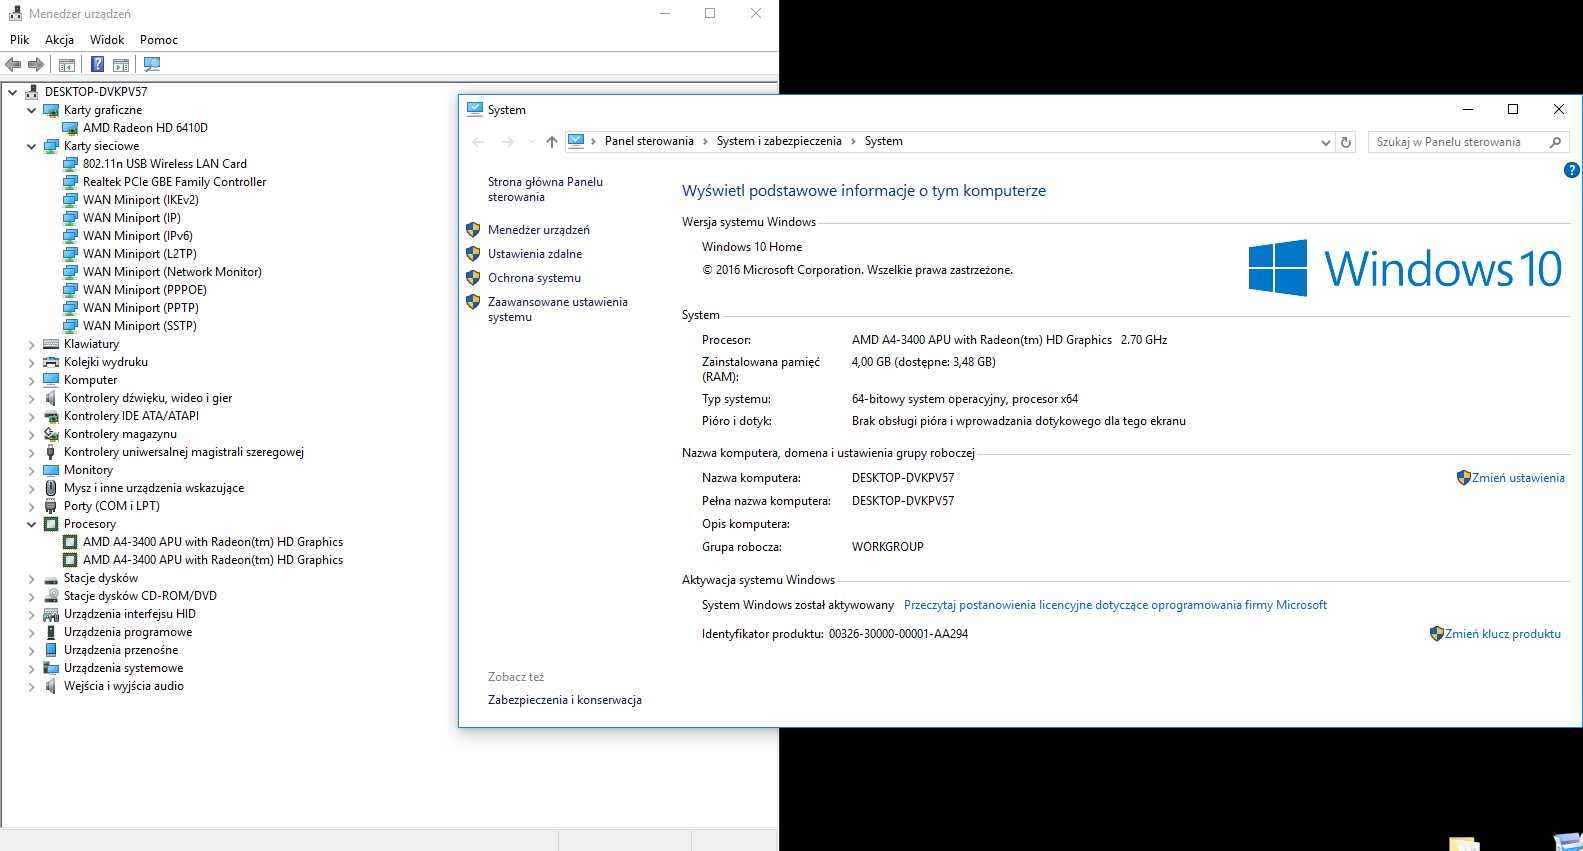This screenshot has width=1583, height=851.
Task: Select the AMD Radeon HD 6410D device
Action: pos(145,128)
